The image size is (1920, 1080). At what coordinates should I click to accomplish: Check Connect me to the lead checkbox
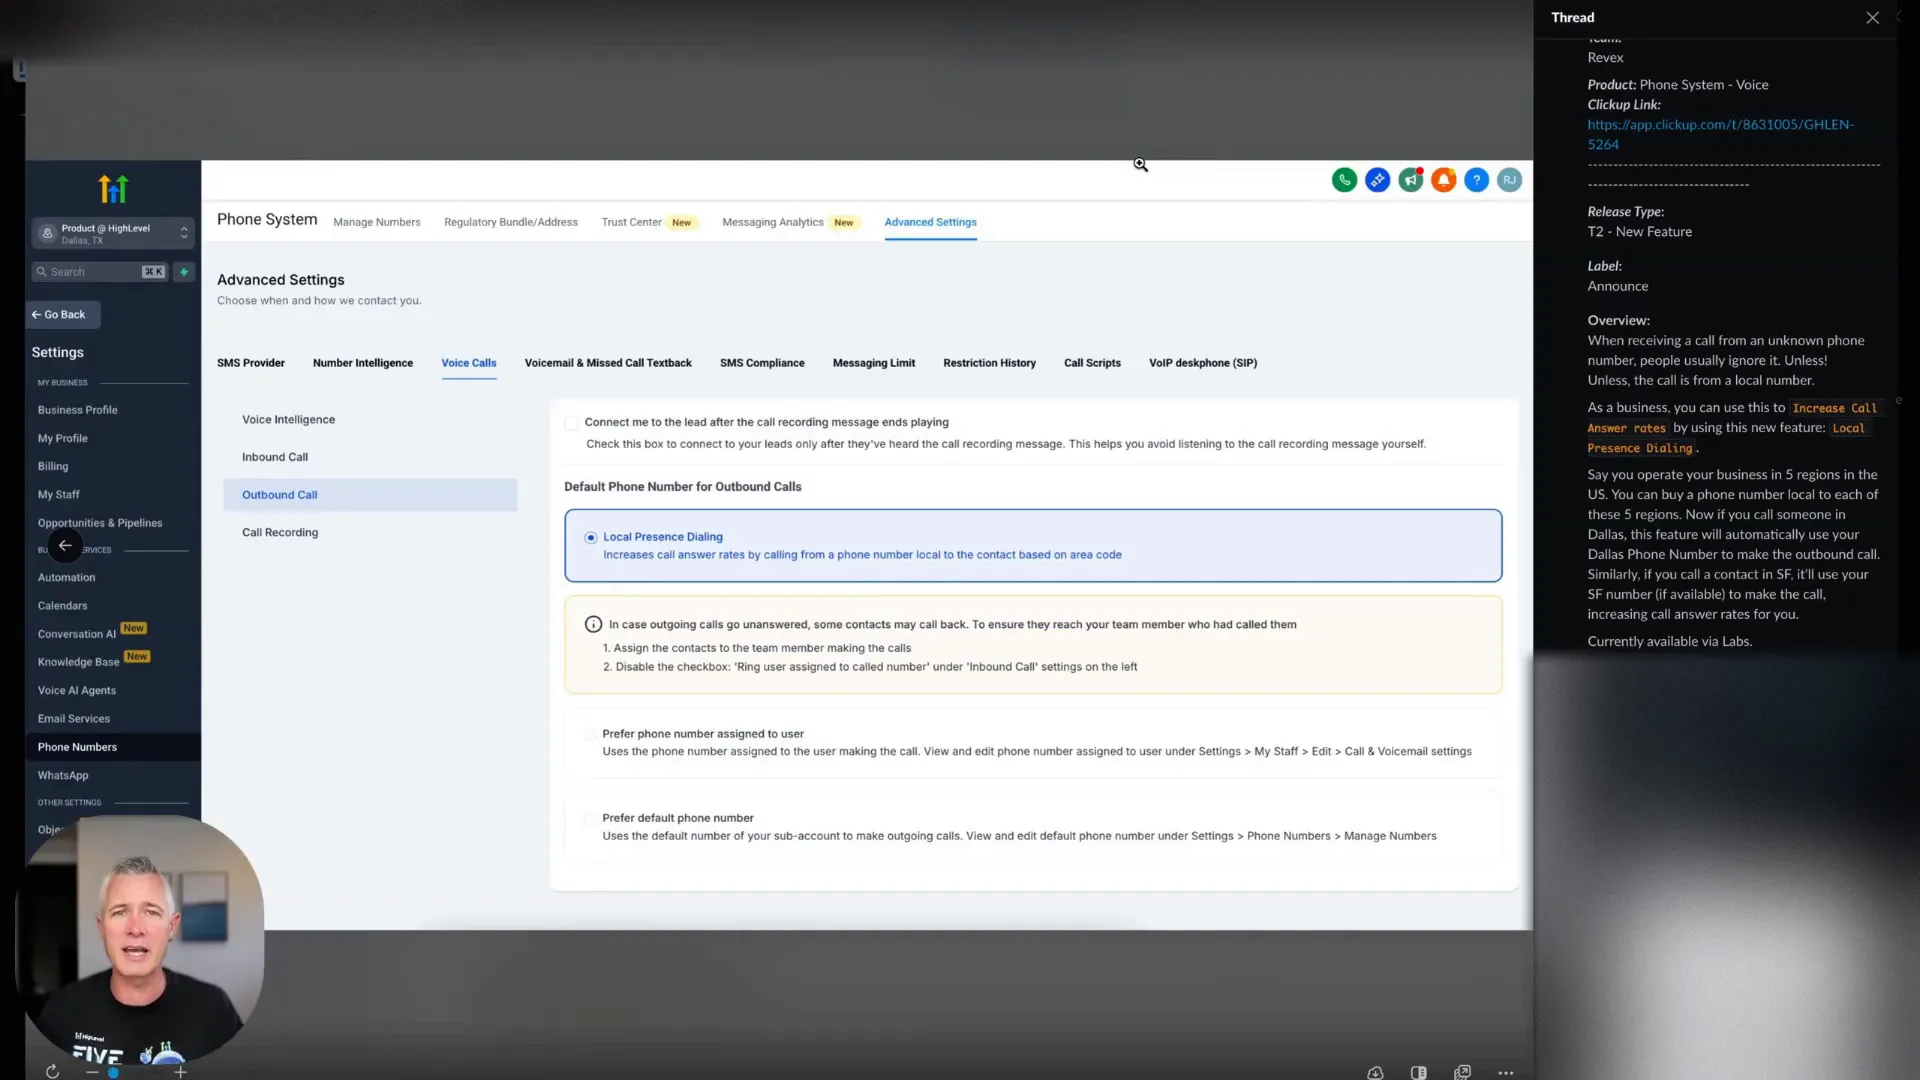click(570, 422)
